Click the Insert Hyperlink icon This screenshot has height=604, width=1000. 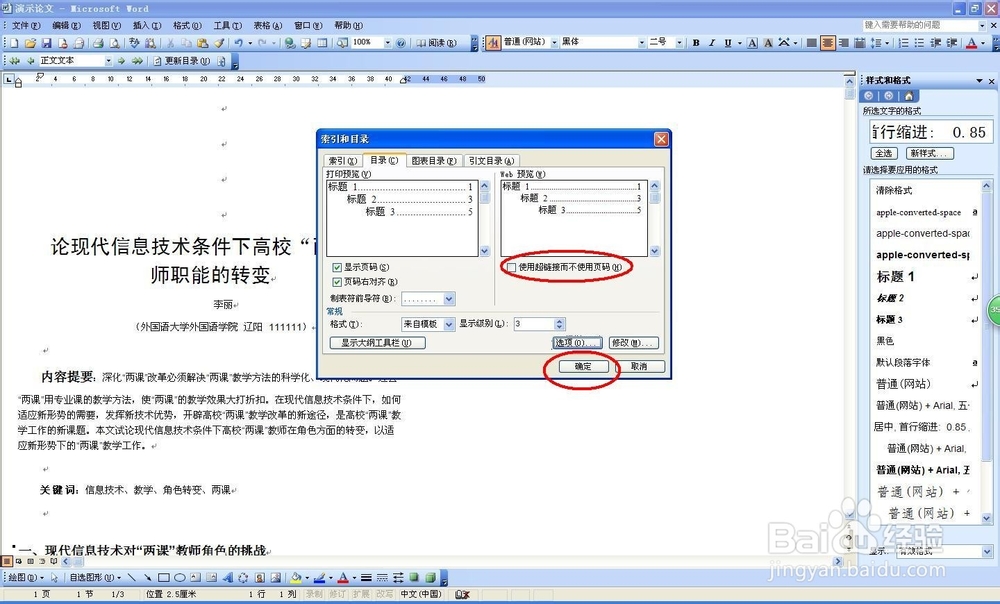tap(290, 43)
